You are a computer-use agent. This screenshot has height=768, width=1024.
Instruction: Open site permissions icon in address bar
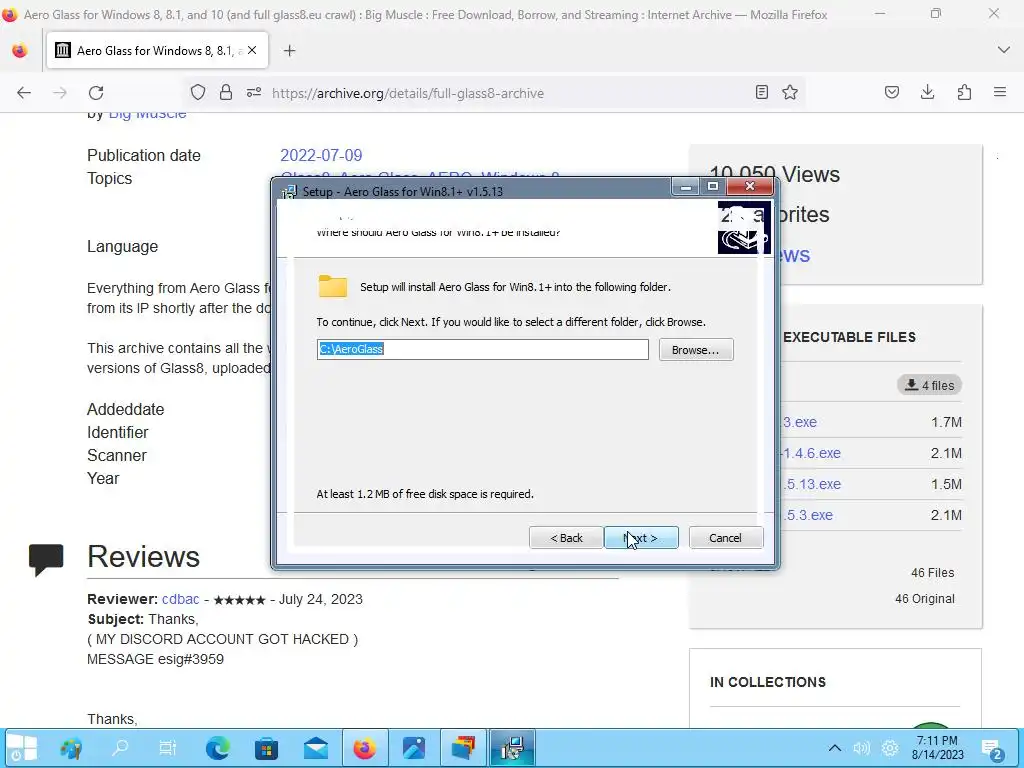point(254,93)
